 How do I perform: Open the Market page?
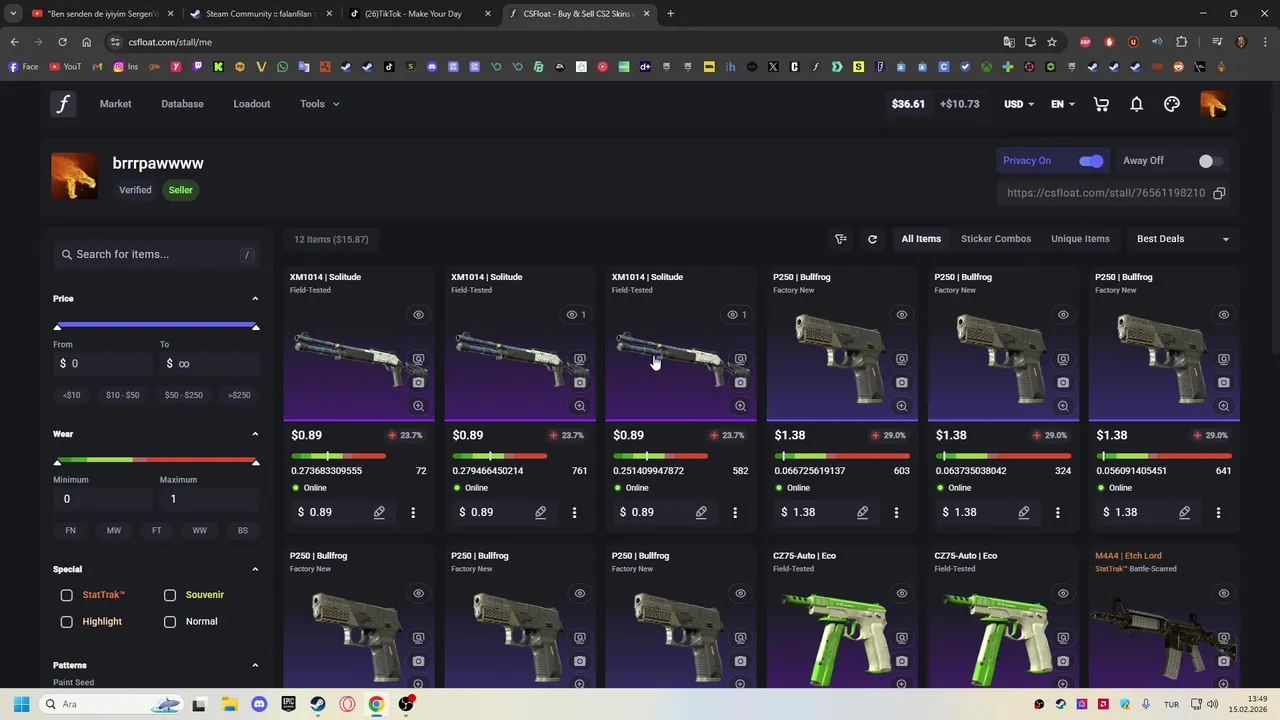115,104
